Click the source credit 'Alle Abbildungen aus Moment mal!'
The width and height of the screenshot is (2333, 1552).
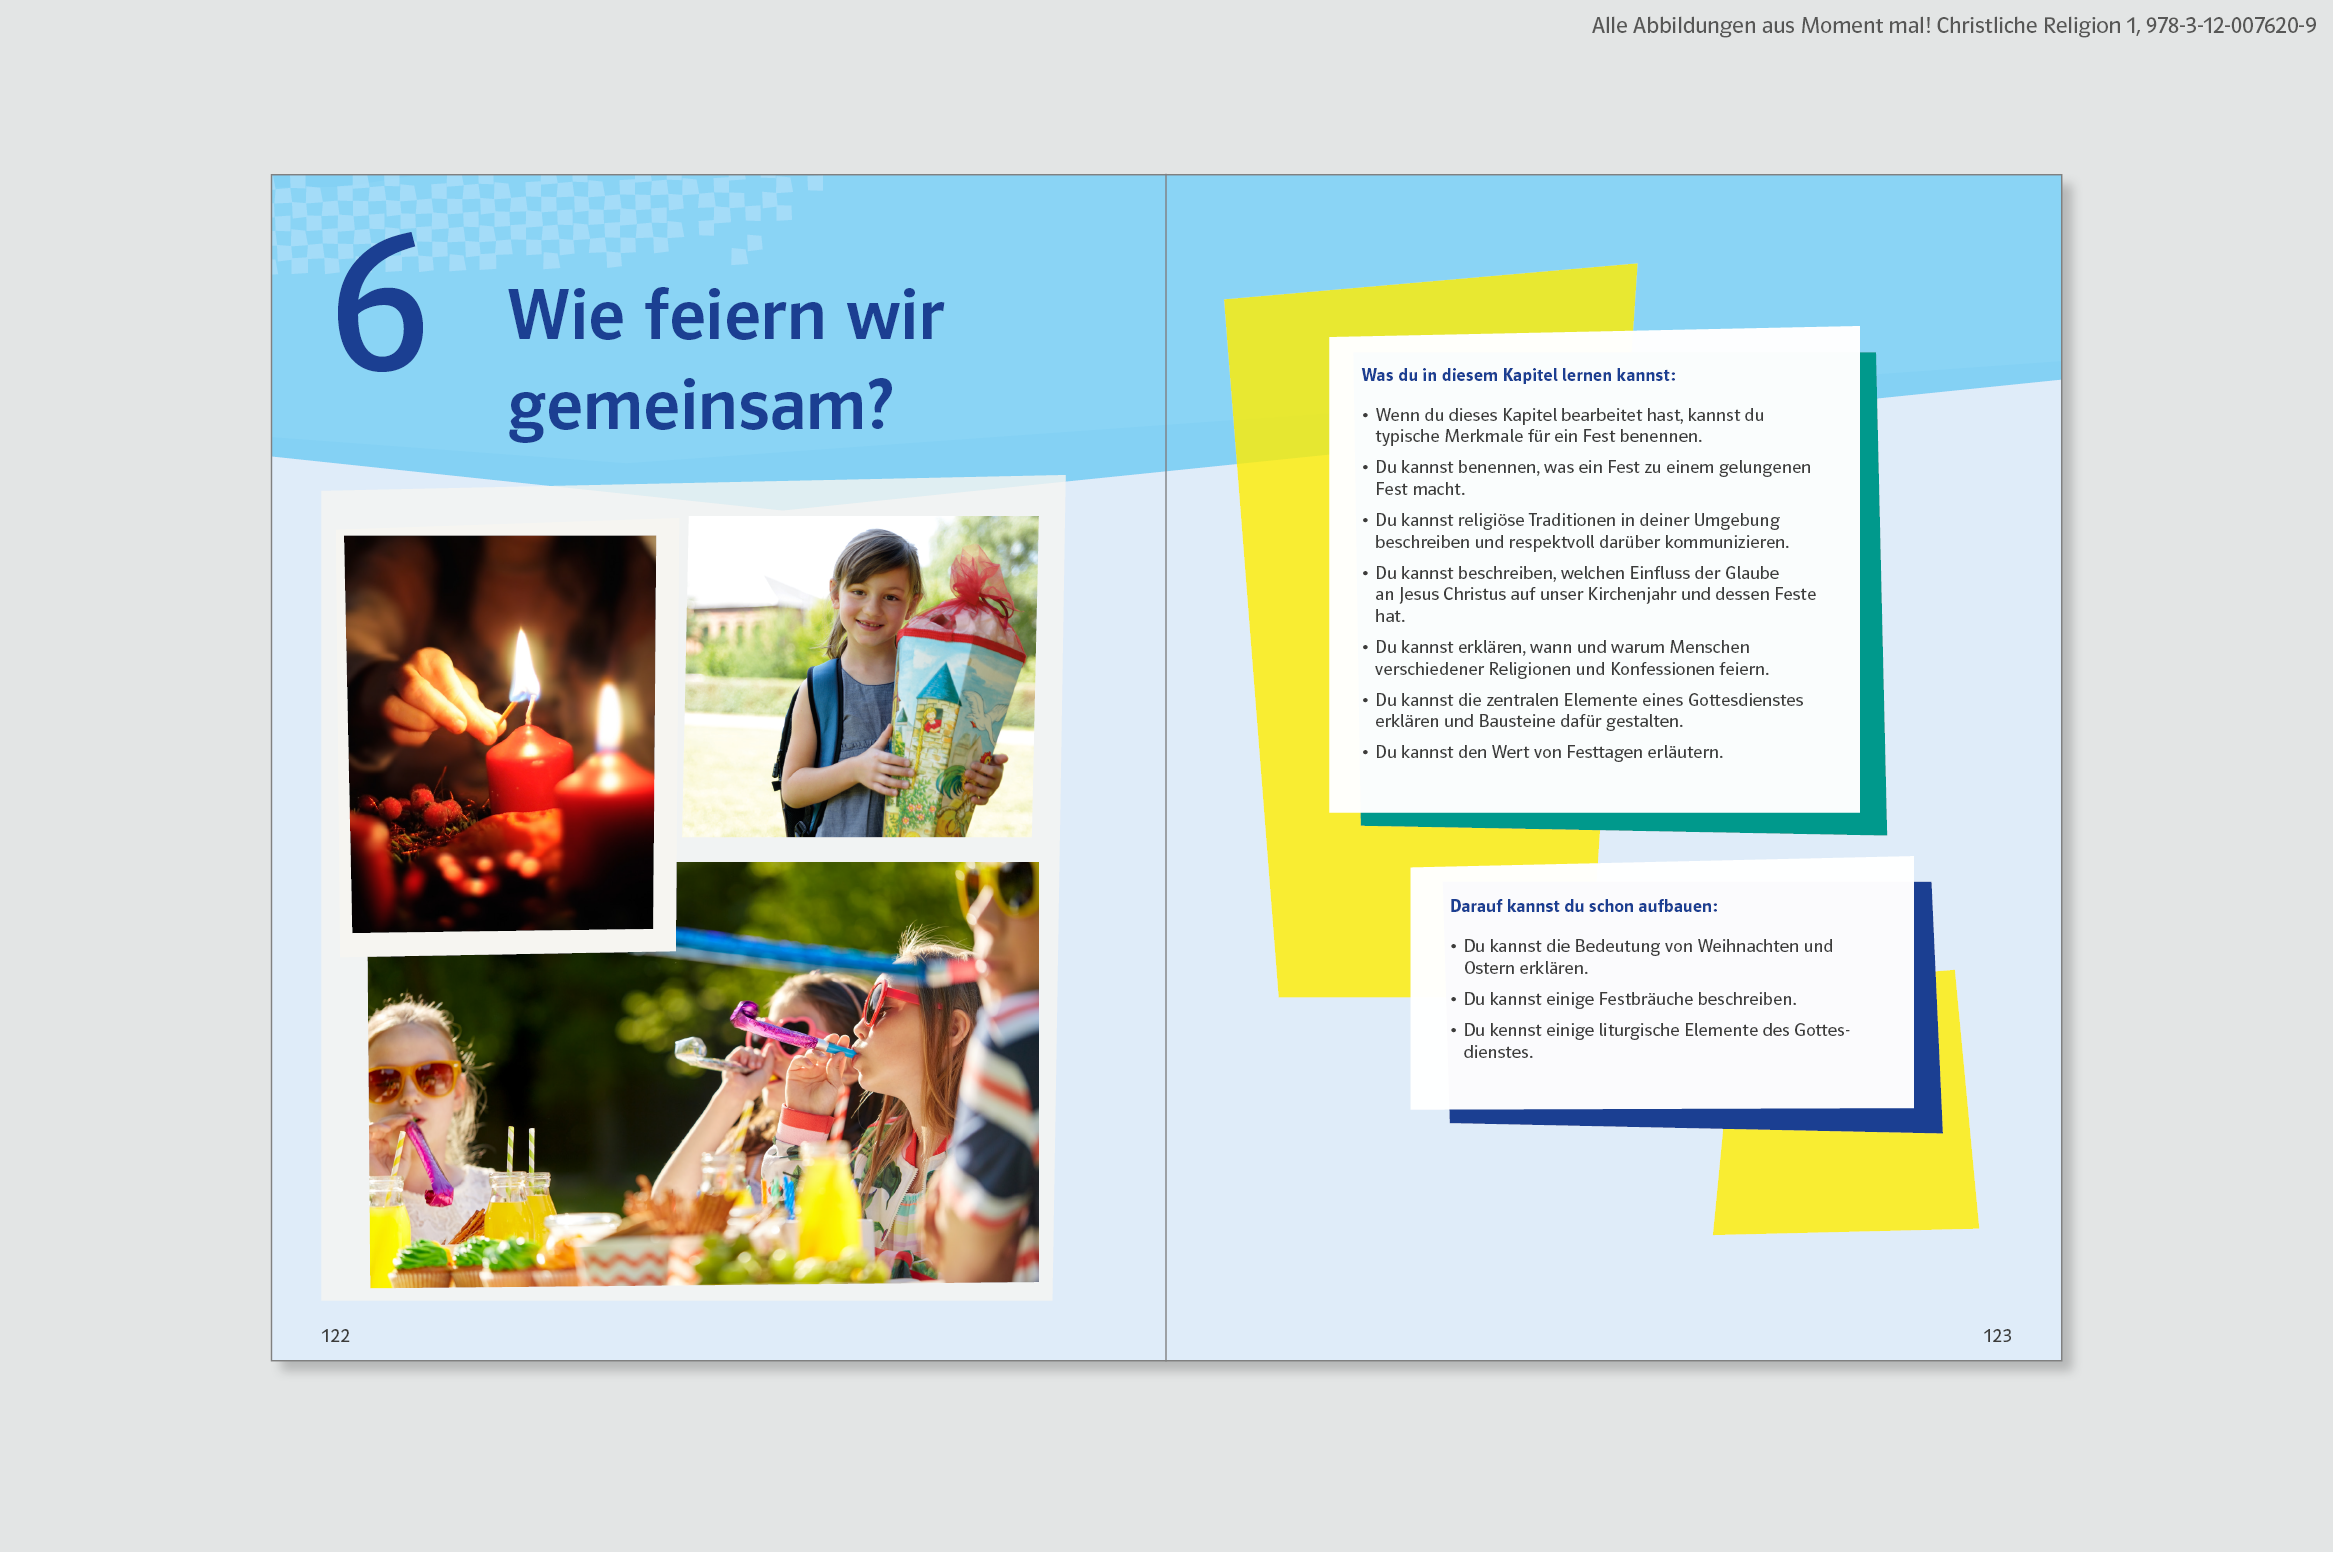coord(1953,26)
